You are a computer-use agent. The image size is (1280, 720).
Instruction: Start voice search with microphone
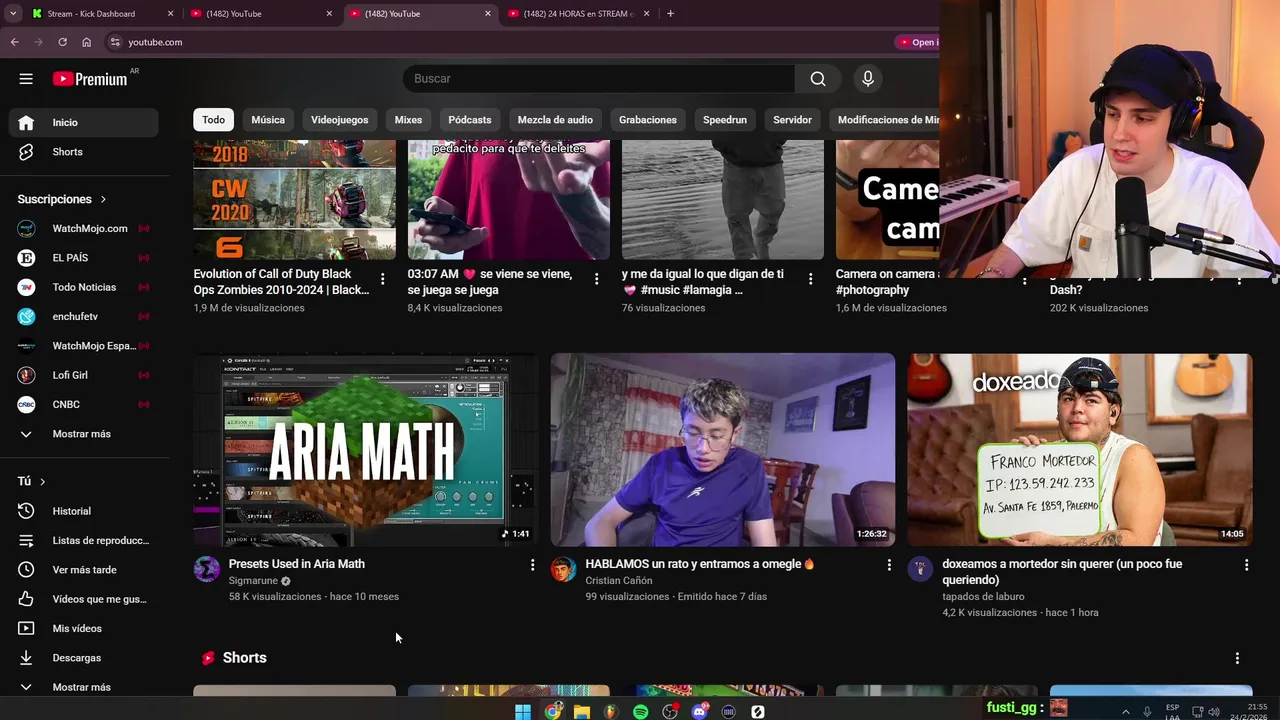tap(868, 79)
